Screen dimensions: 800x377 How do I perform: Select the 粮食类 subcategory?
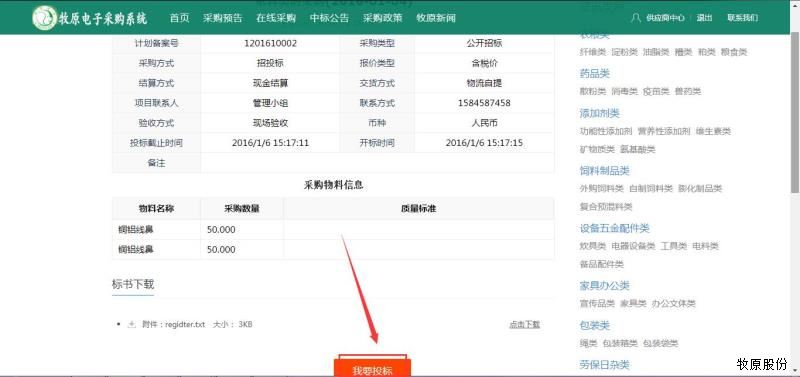pyautogui.click(x=734, y=52)
